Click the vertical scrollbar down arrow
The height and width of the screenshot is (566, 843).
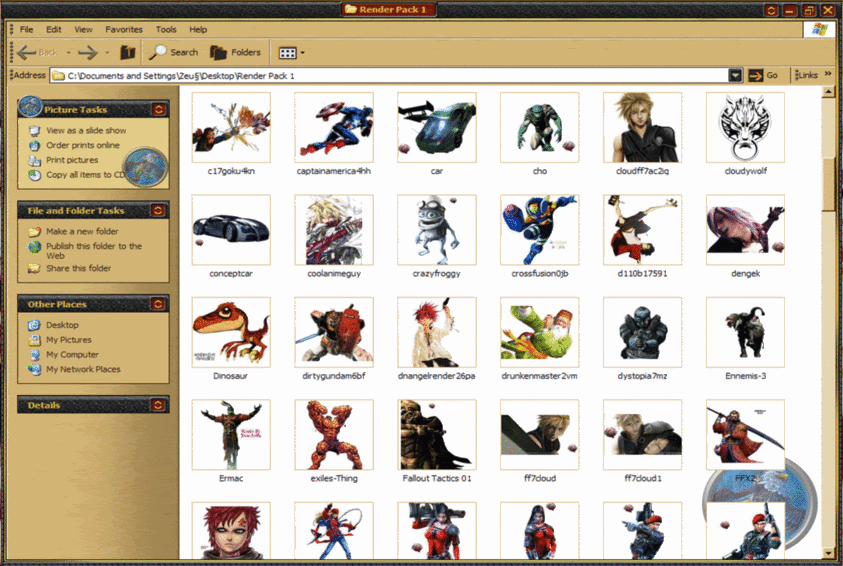[828, 553]
